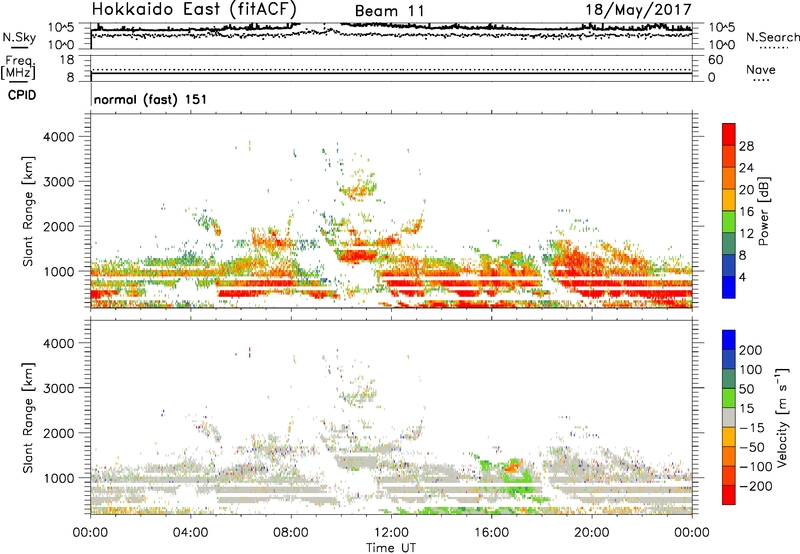Click the 'Beam 11' label
The image size is (800, 554).
click(389, 11)
